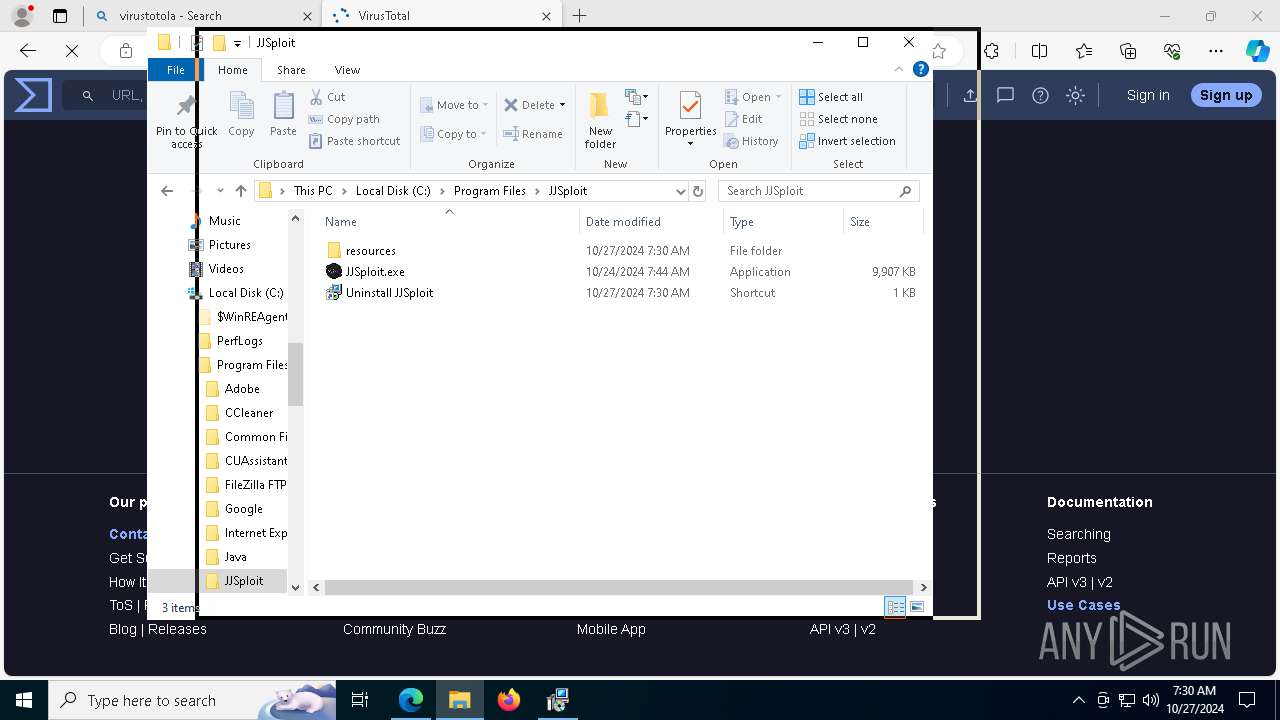The width and height of the screenshot is (1280, 720).
Task: Go back with Explorer back arrow
Action: click(x=167, y=191)
